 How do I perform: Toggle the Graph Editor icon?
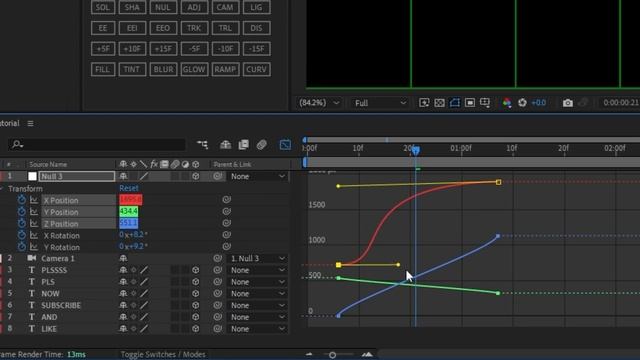(x=285, y=144)
